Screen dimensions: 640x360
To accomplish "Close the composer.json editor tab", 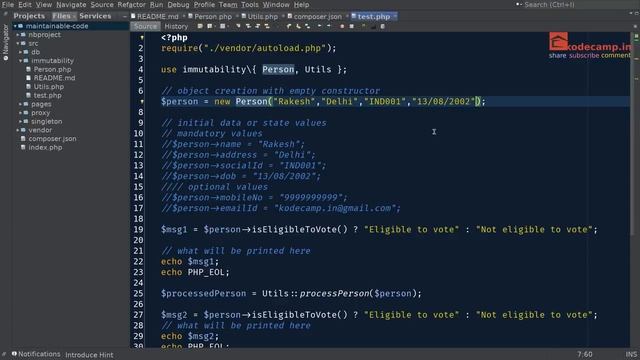I will [x=347, y=16].
